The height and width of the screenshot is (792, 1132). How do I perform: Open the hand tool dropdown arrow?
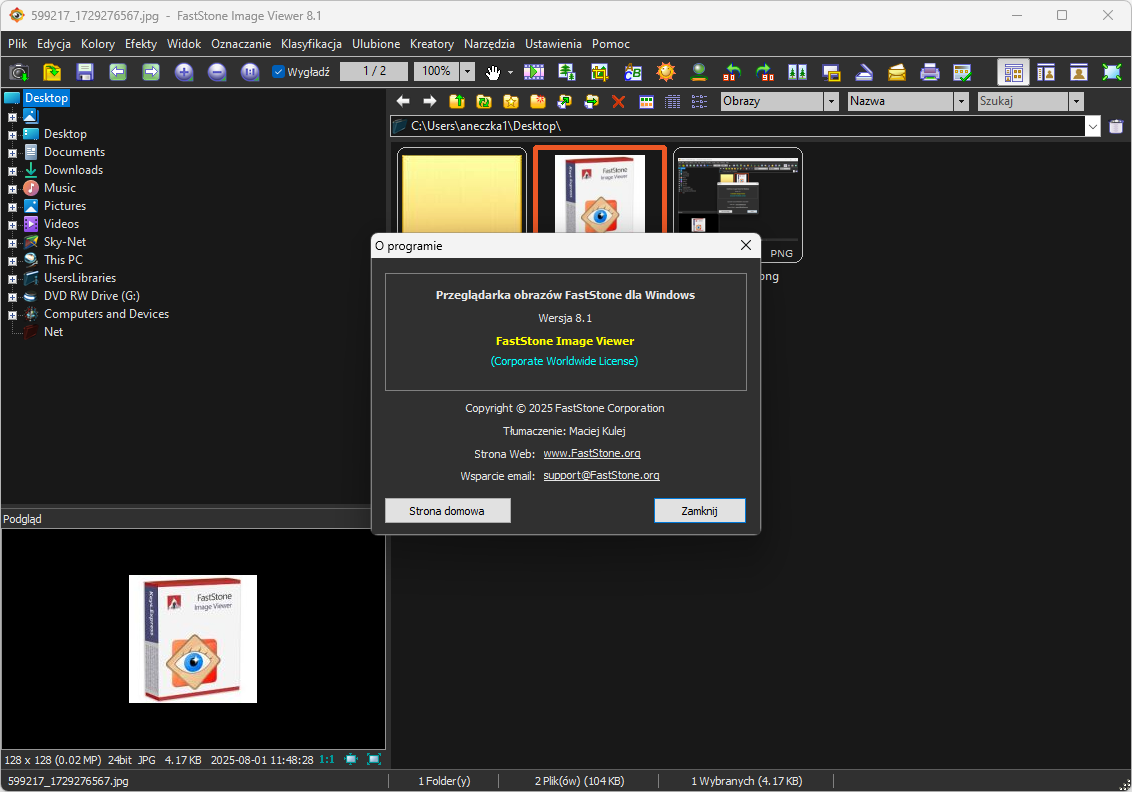pyautogui.click(x=510, y=72)
